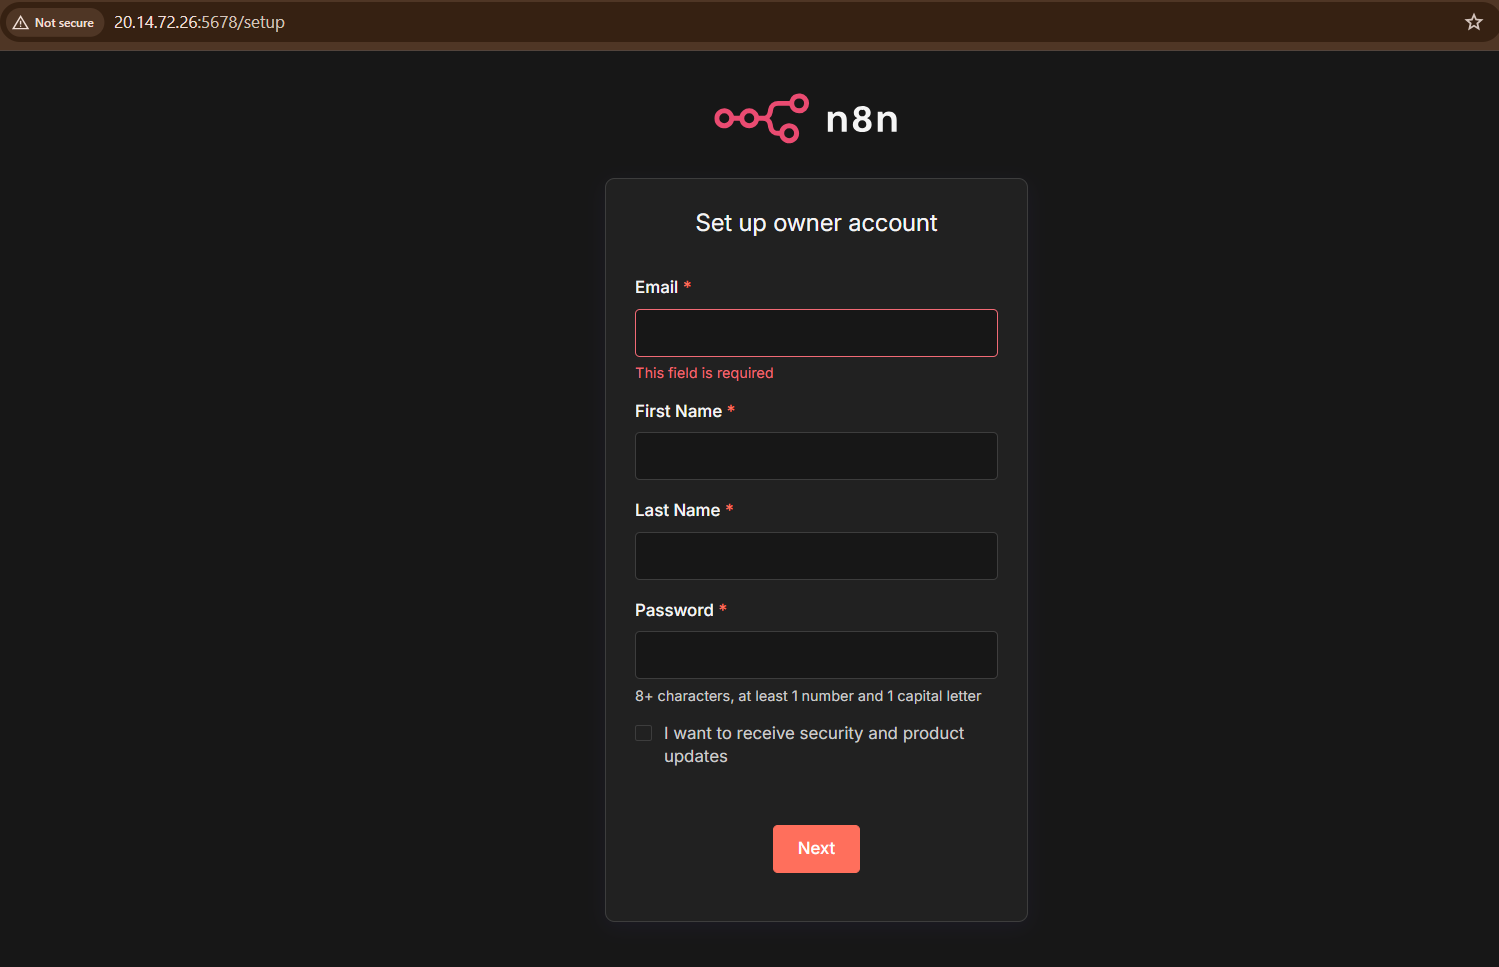Screen dimensions: 1499x967
Task: Click the n8n wordmark text
Action: coord(861,120)
